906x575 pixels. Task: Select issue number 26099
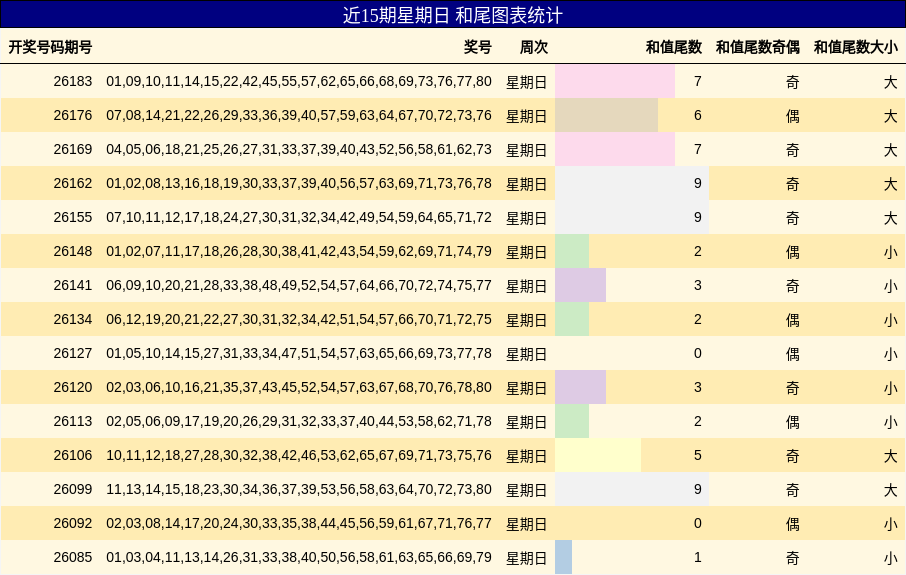click(73, 490)
